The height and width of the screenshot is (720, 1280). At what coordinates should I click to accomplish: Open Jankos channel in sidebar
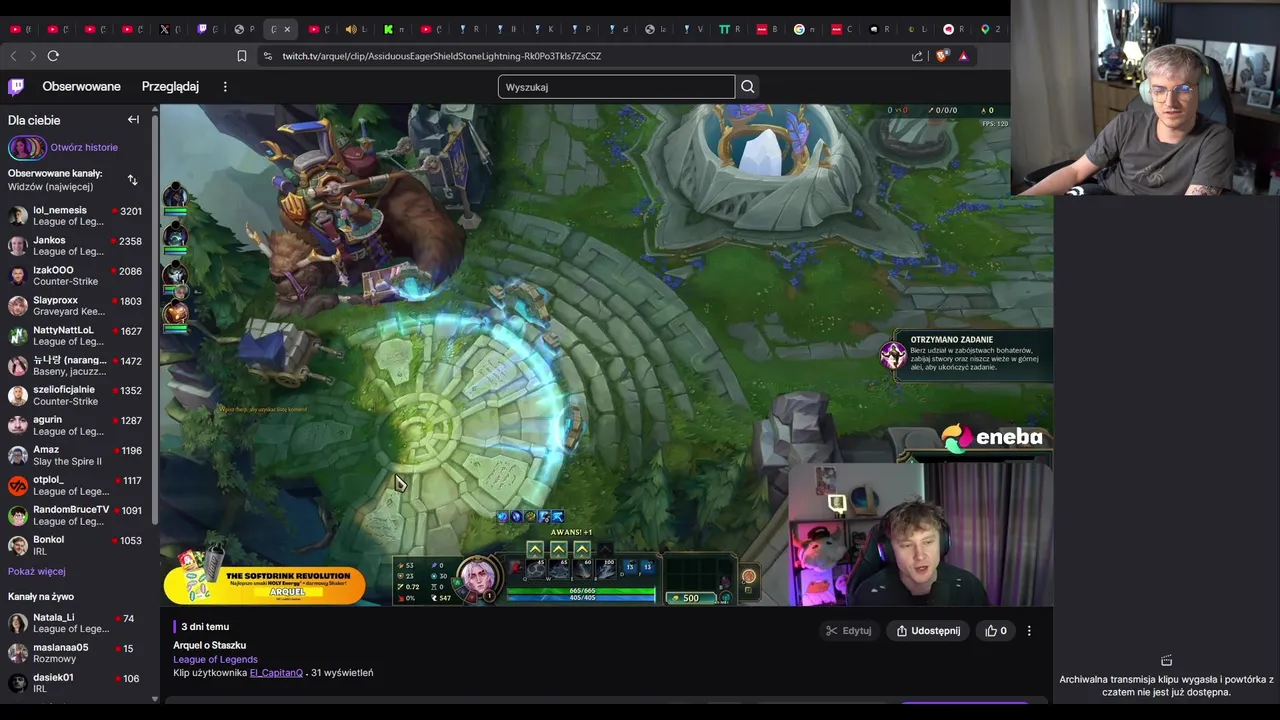77,246
